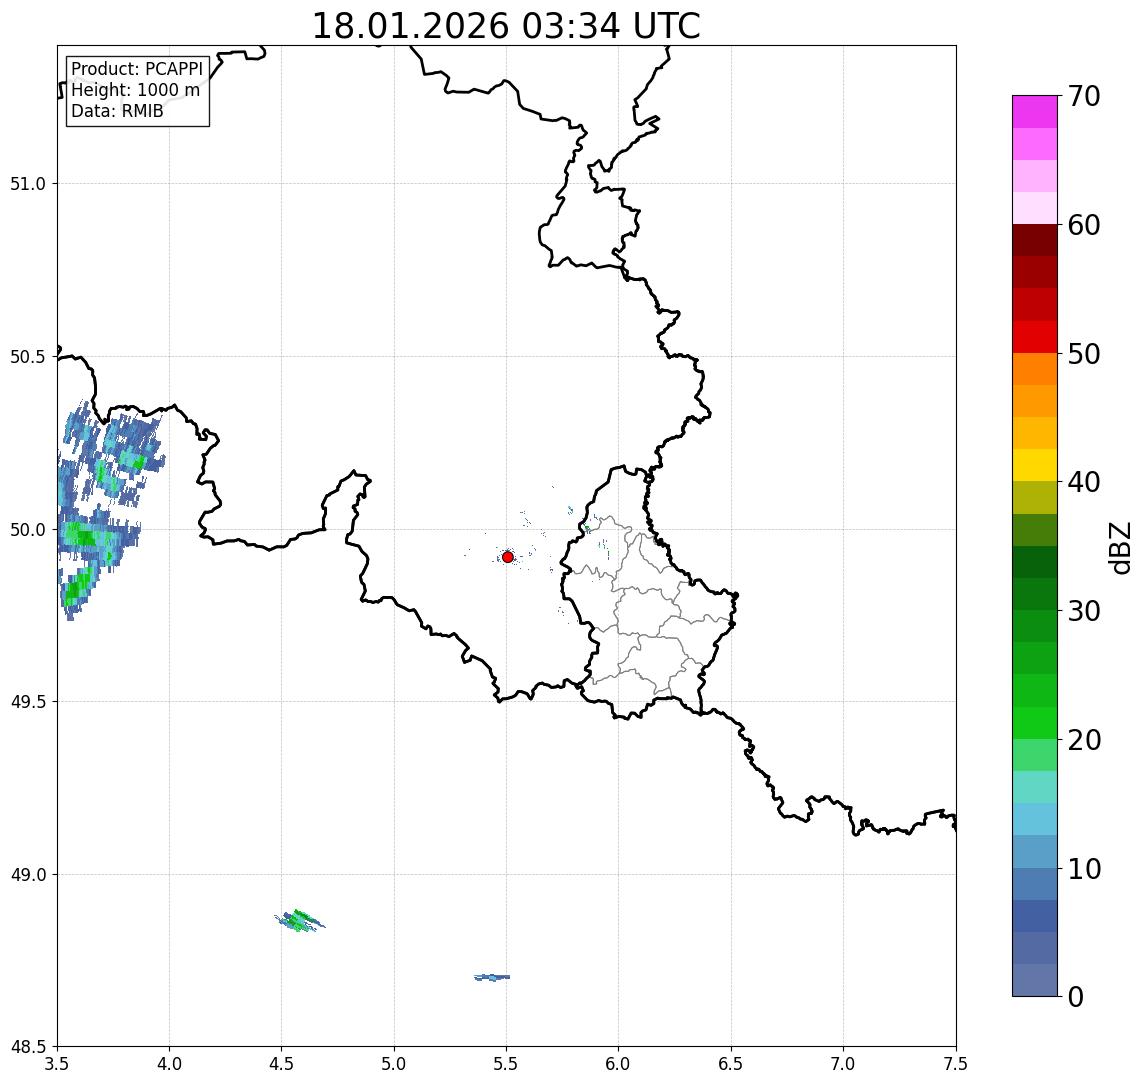Click the 'Height: 1000 m' label
Image resolution: width=1145 pixels, height=1084 pixels.
(x=135, y=90)
